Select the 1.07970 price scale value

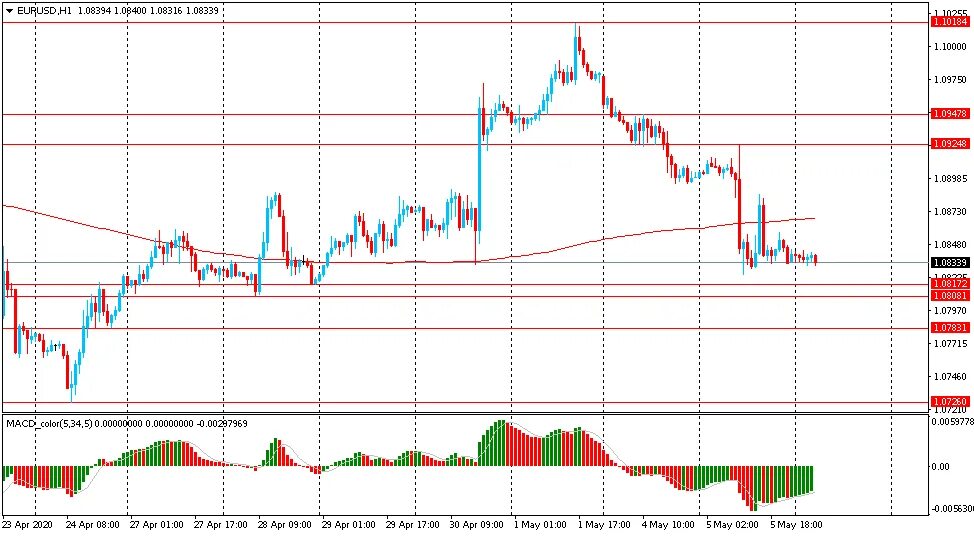click(950, 311)
